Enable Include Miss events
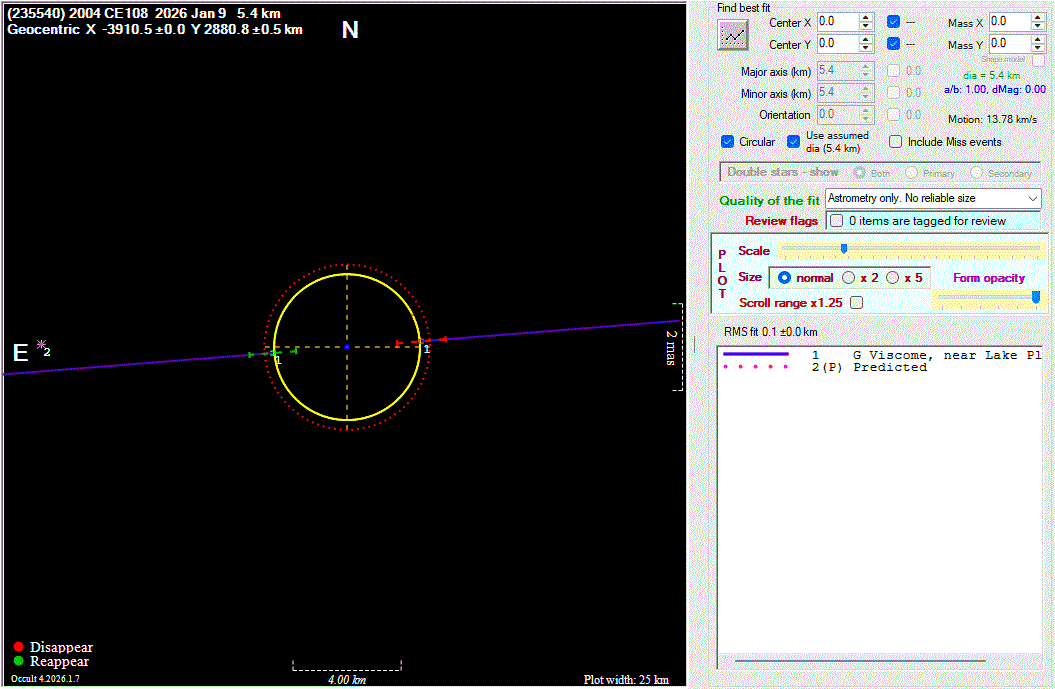The width and height of the screenshot is (1055, 689). pyautogui.click(x=896, y=142)
